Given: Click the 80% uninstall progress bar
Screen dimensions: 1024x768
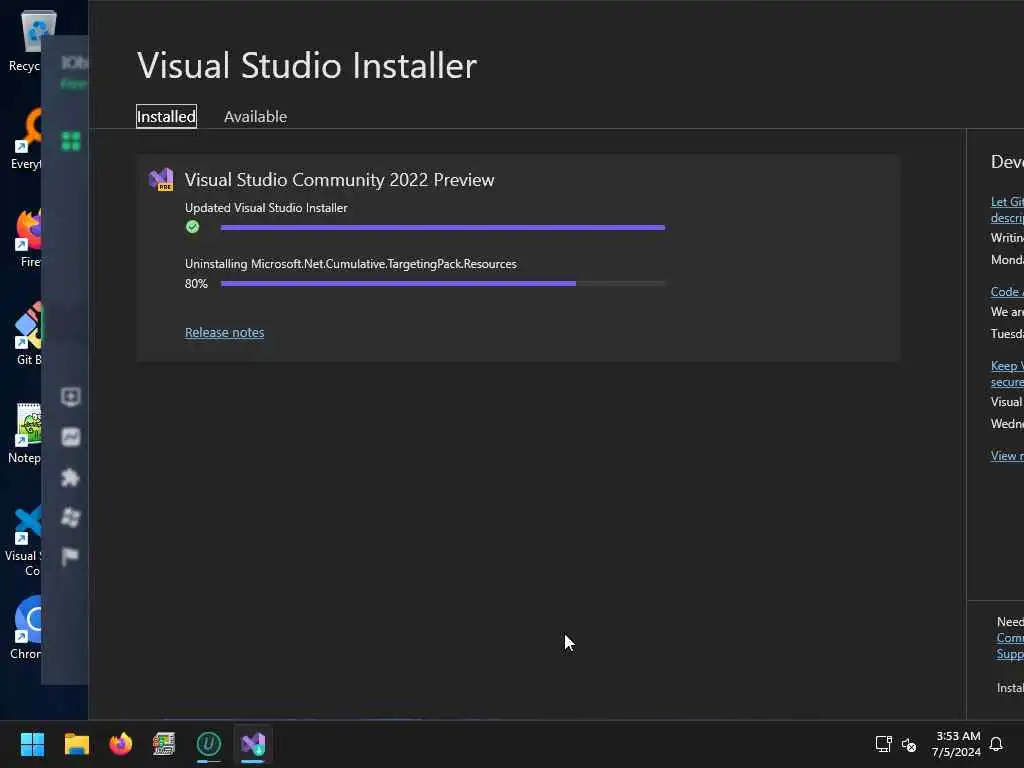Looking at the screenshot, I should [443, 283].
